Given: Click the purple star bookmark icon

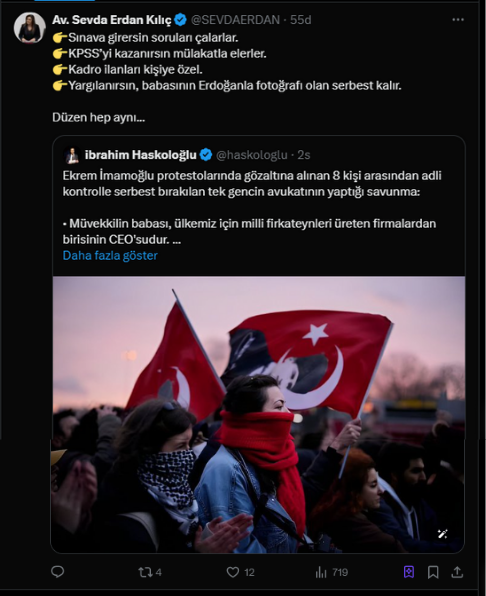Looking at the screenshot, I should pyautogui.click(x=409, y=572).
